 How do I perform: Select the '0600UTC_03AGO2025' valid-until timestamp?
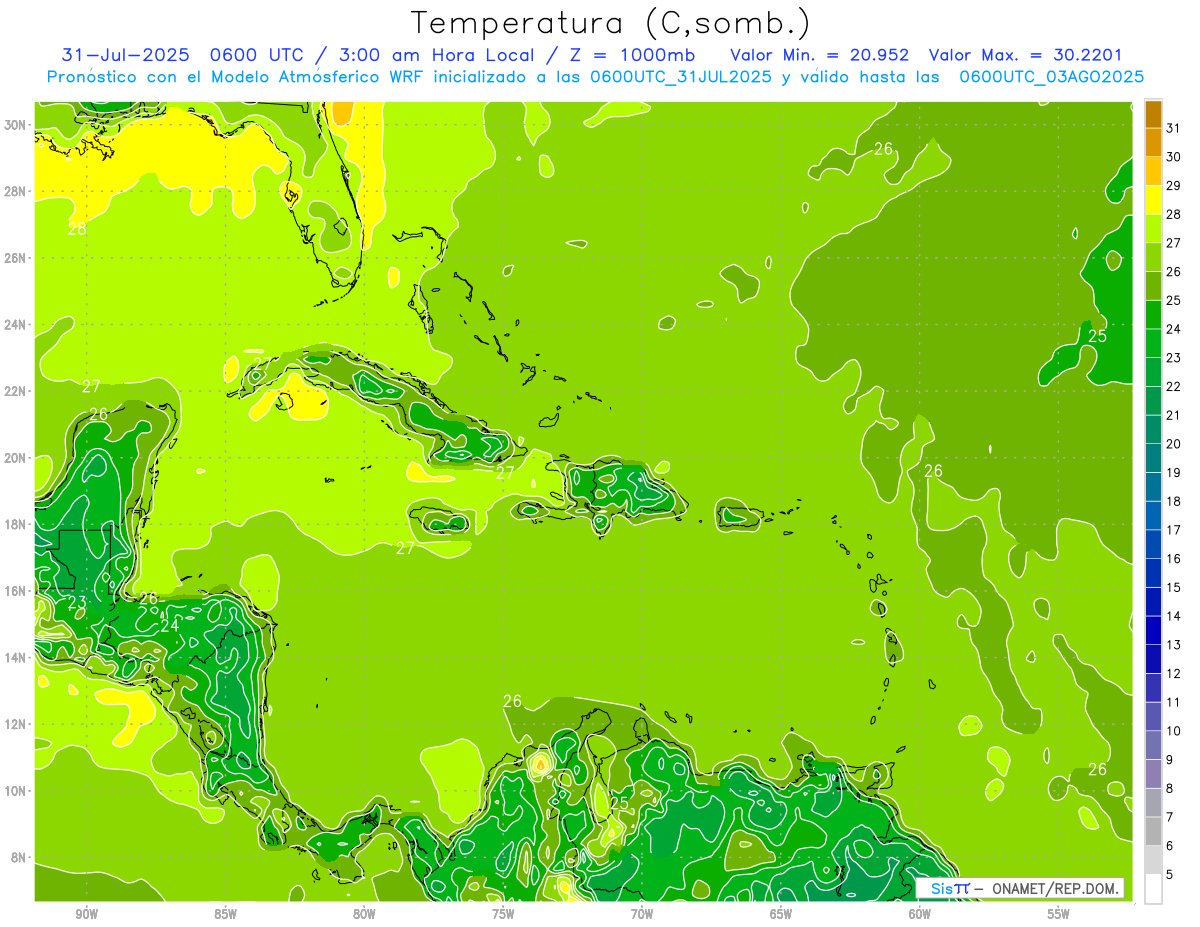pyautogui.click(x=1051, y=77)
